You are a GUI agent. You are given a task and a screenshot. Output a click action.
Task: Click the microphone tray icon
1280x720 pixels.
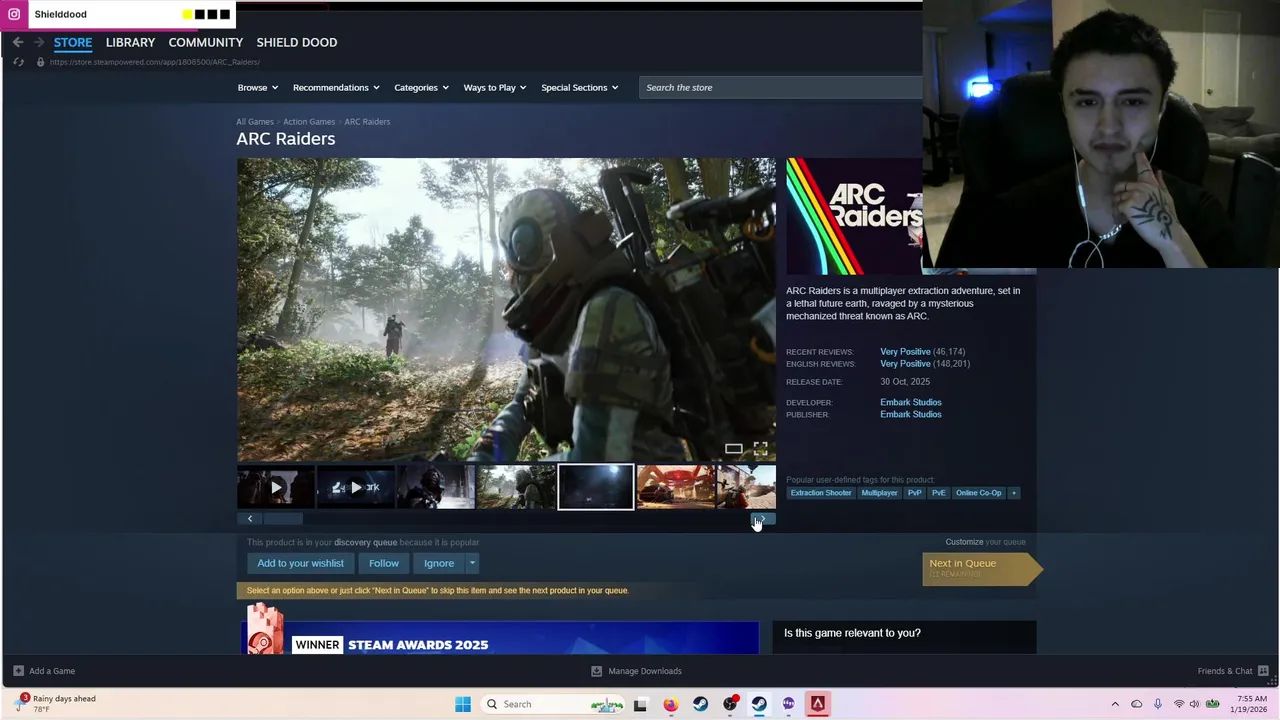tap(1158, 704)
